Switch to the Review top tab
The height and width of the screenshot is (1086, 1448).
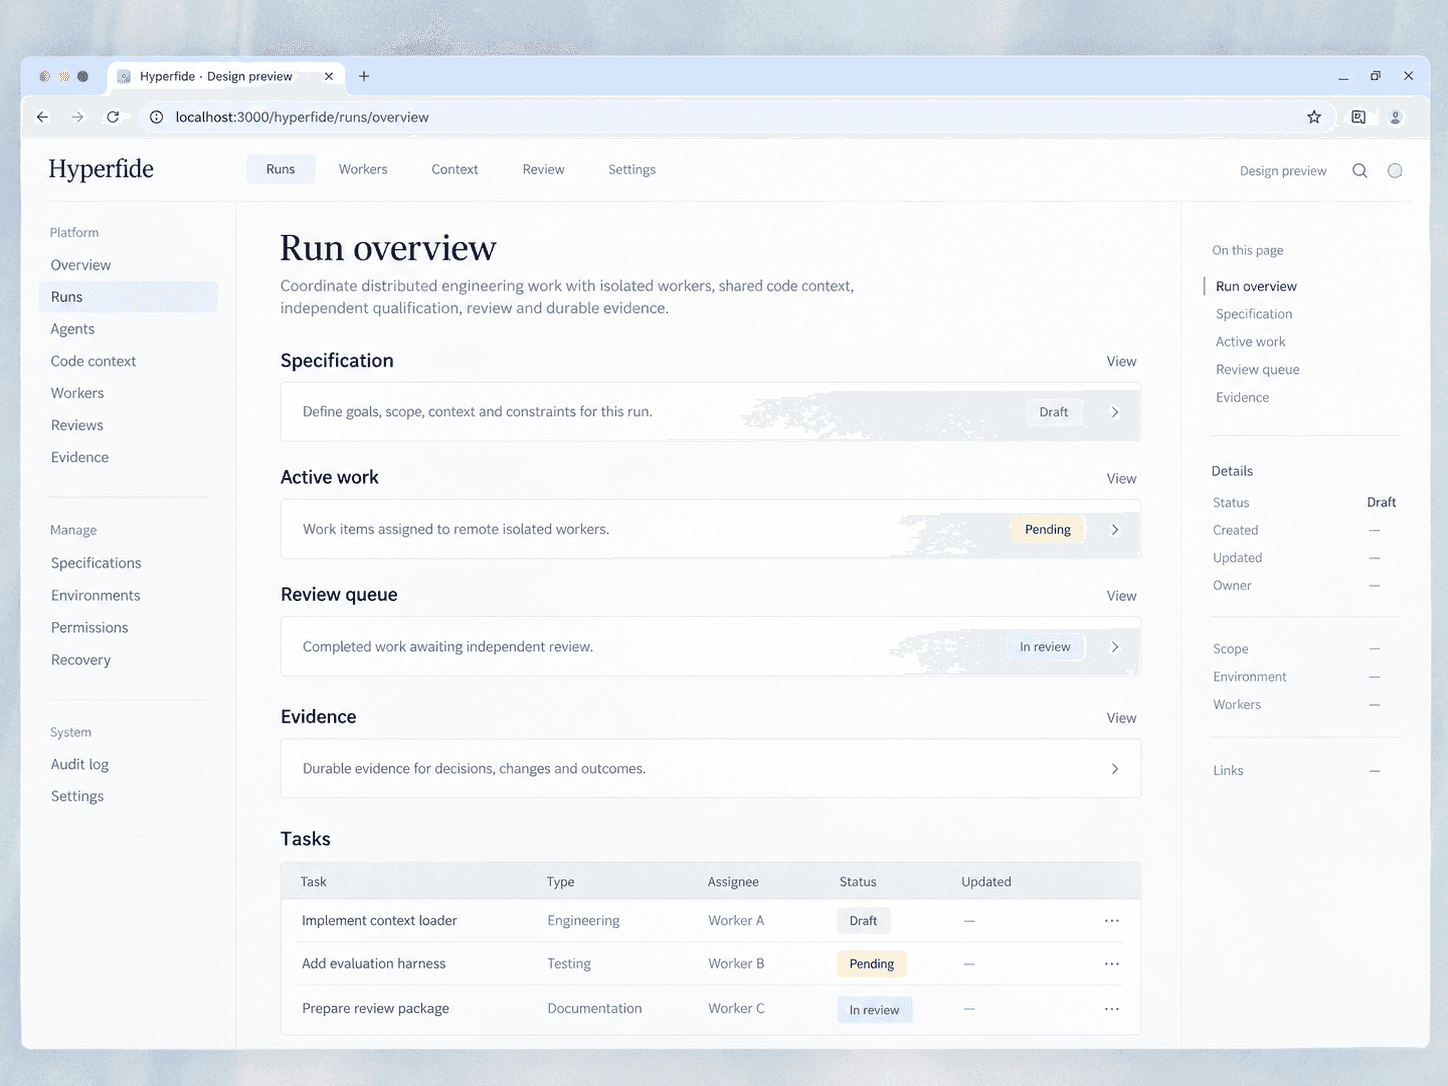[543, 169]
